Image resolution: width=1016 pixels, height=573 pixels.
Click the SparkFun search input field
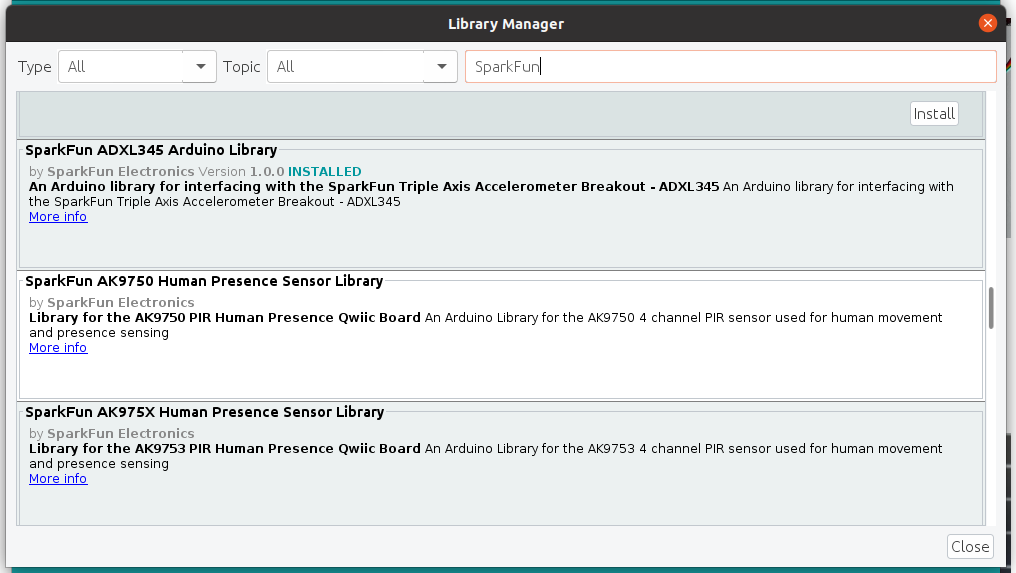point(730,67)
